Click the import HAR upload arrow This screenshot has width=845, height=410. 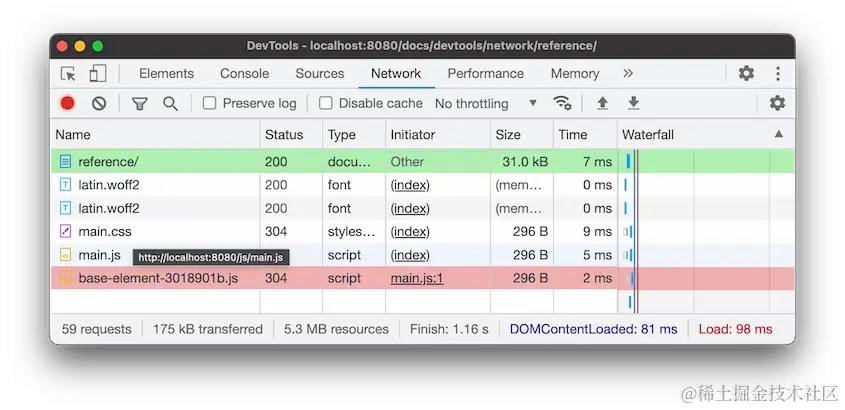pos(602,103)
